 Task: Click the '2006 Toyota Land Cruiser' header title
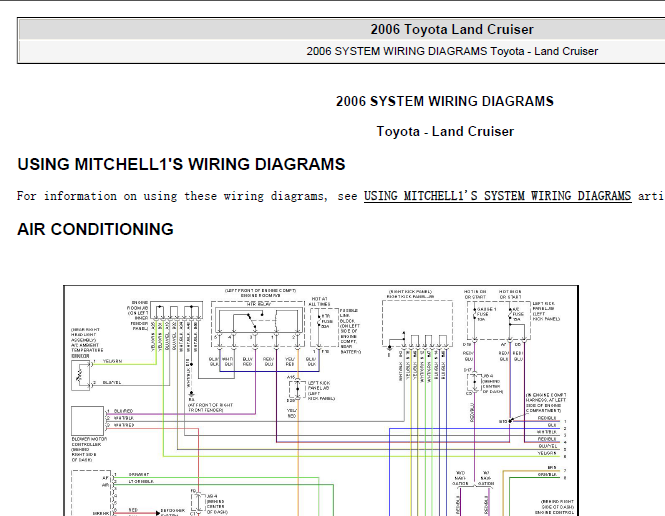pyautogui.click(x=452, y=30)
